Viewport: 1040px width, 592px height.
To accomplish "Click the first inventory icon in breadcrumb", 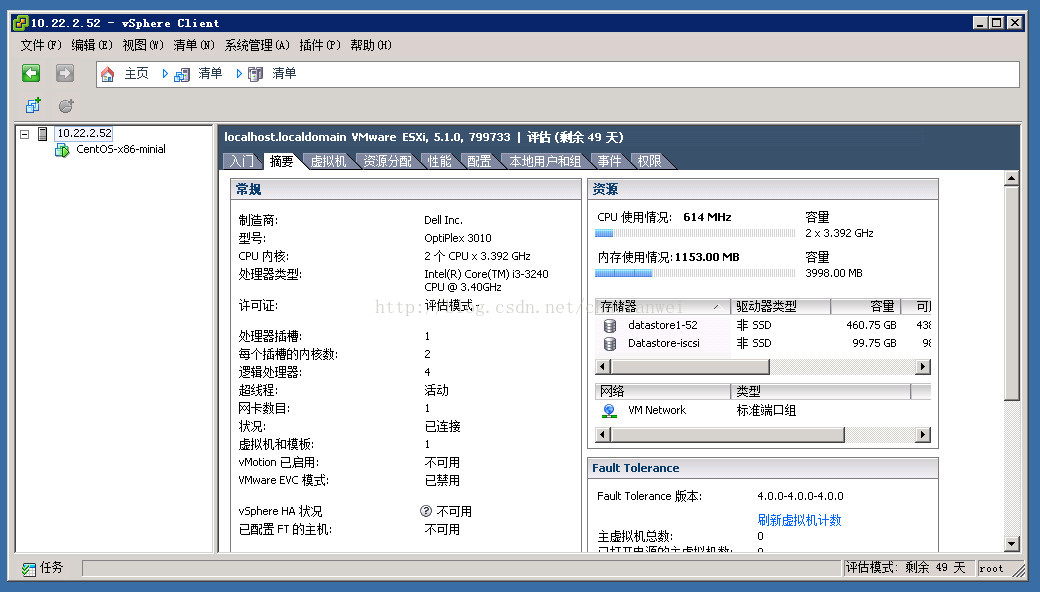I will (182, 74).
